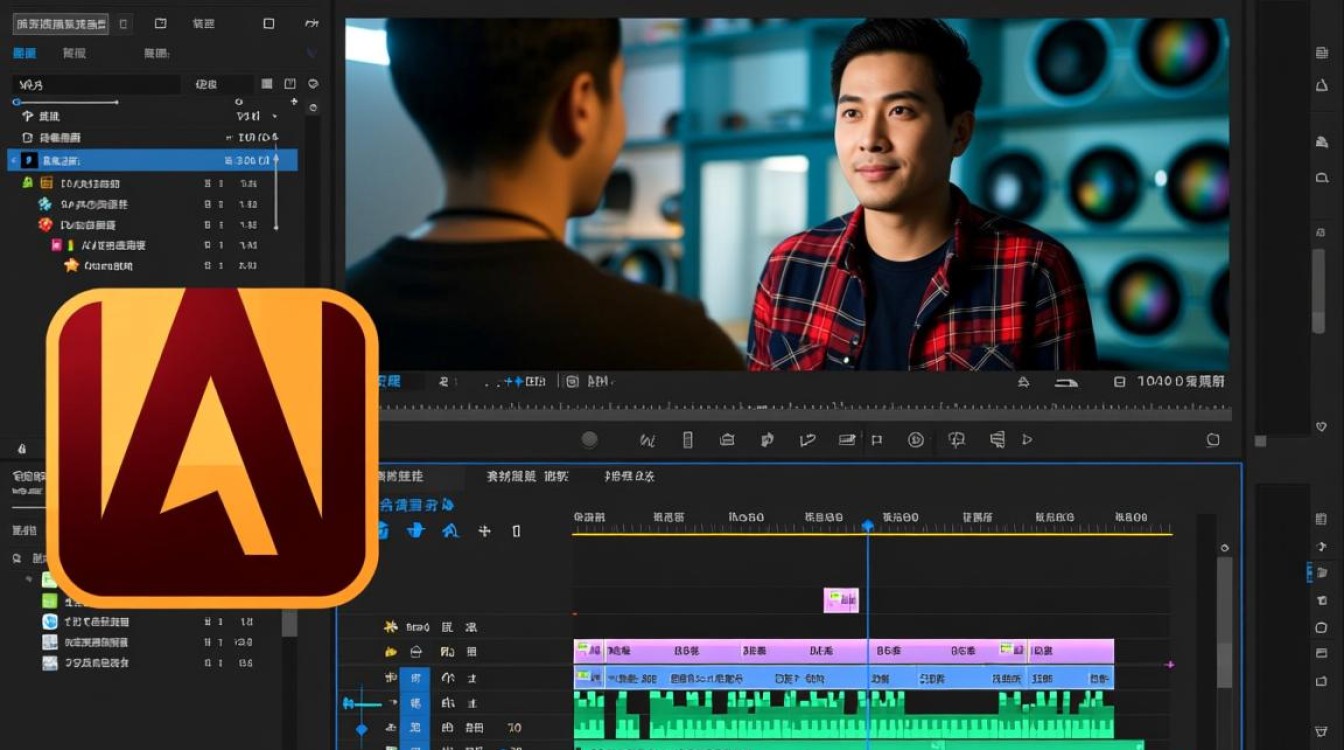The height and width of the screenshot is (750, 1344).
Task: Click the marker flag icon in the transport row
Action: point(877,439)
